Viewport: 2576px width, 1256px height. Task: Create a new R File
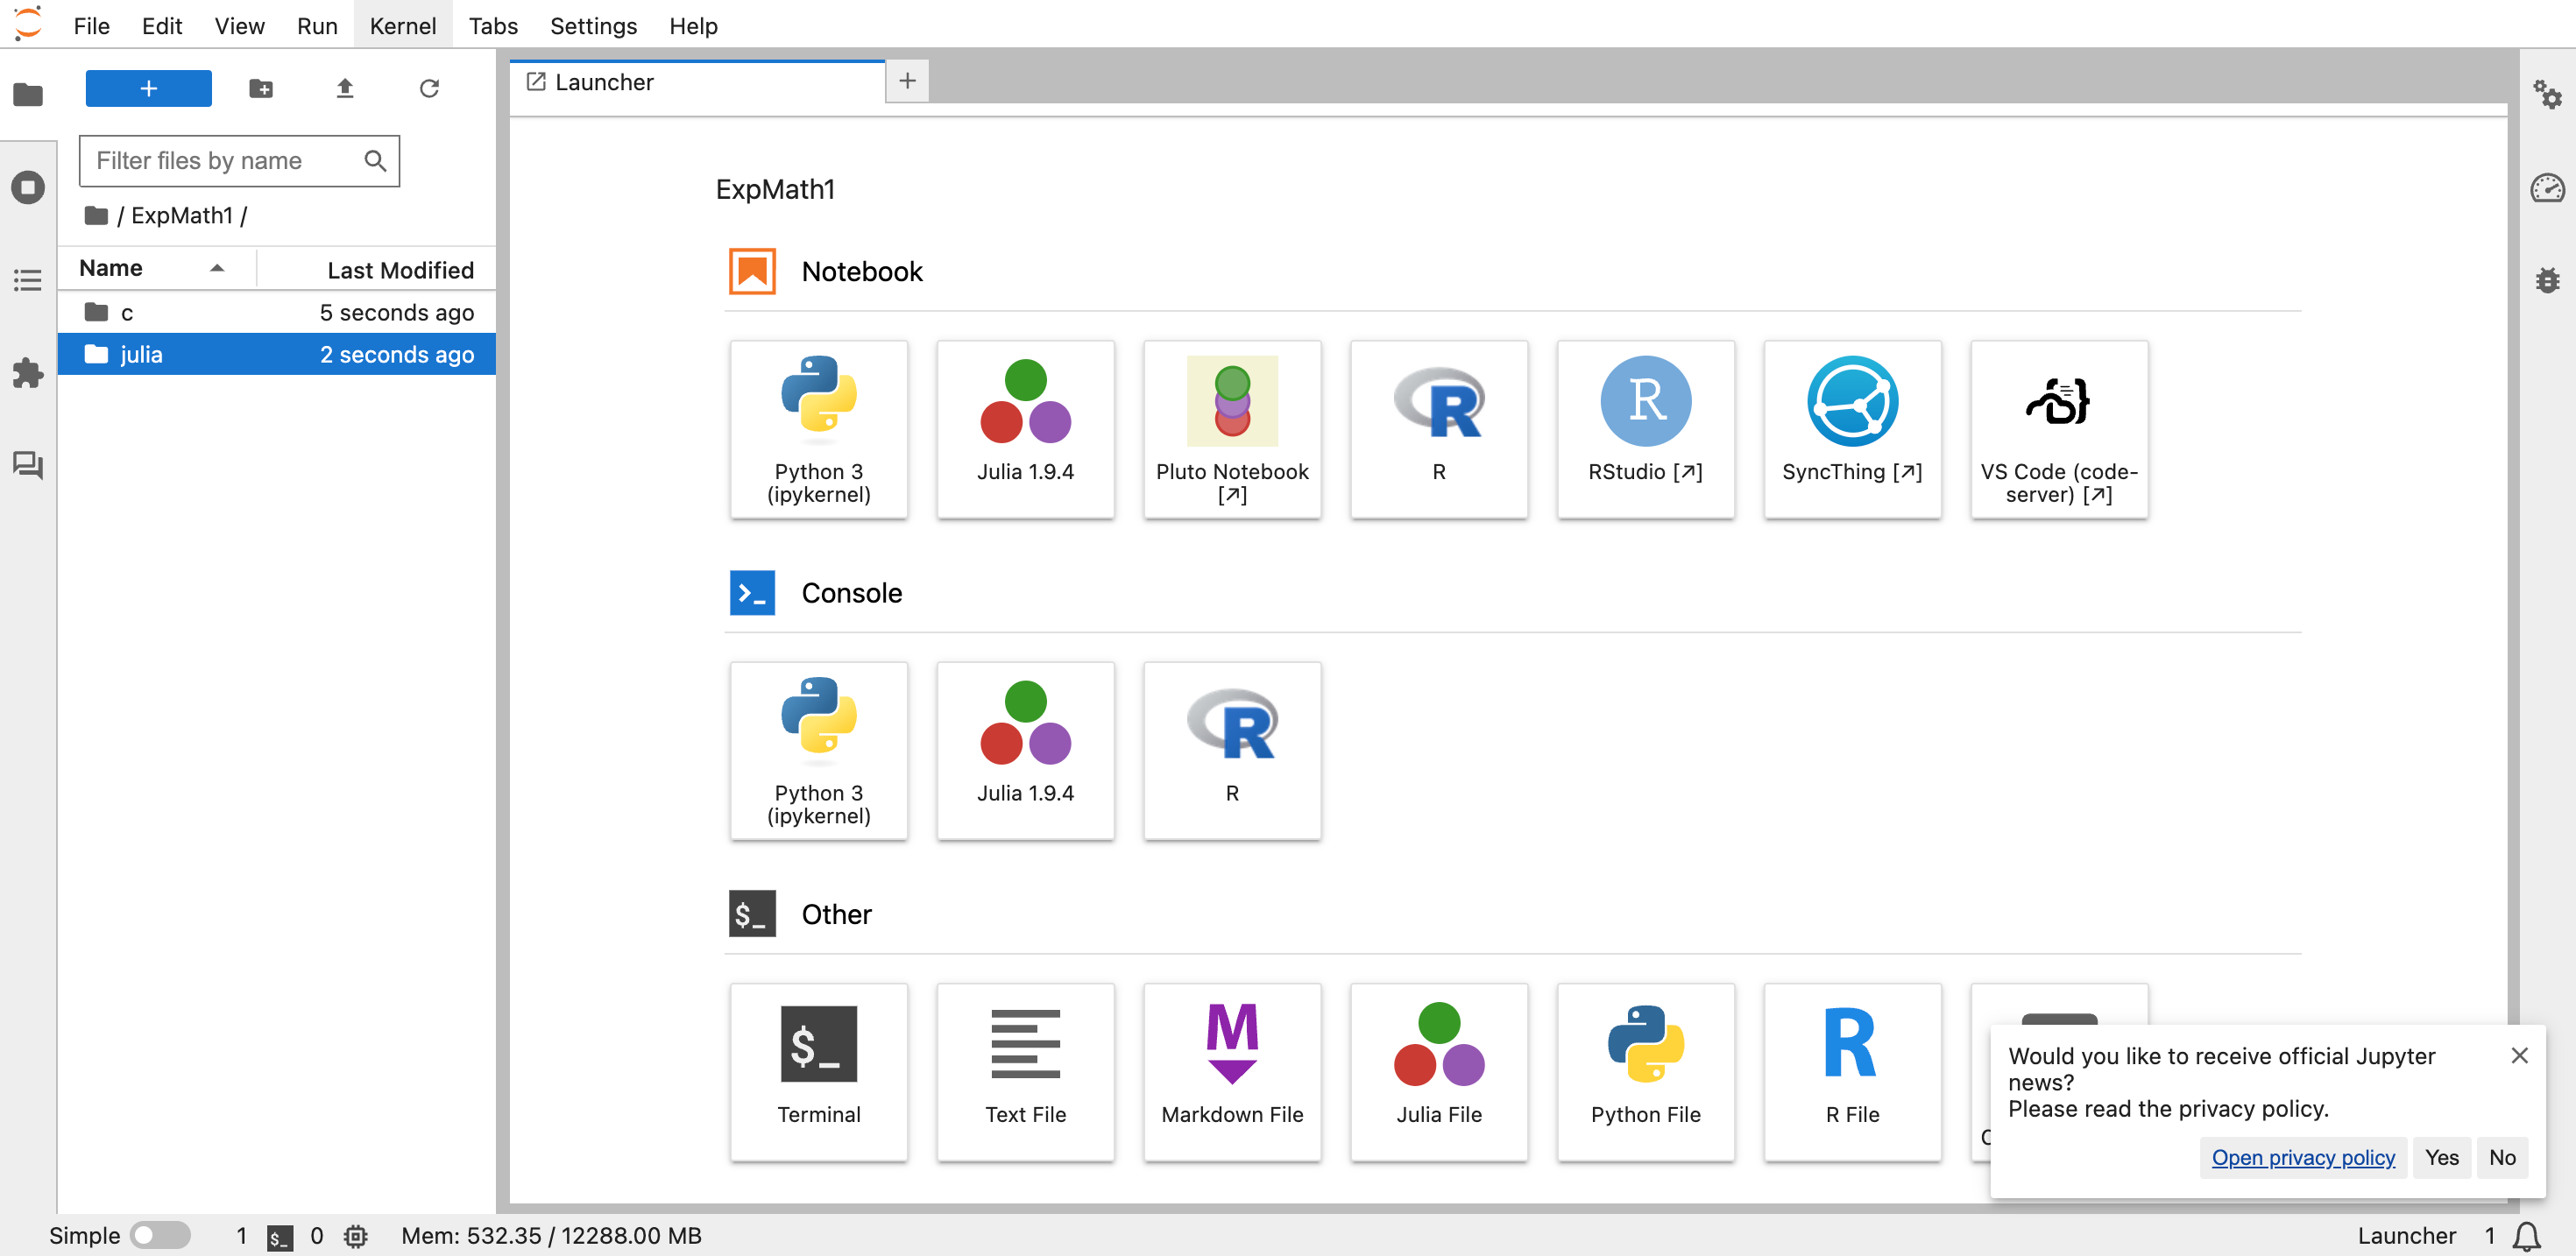coord(1852,1072)
